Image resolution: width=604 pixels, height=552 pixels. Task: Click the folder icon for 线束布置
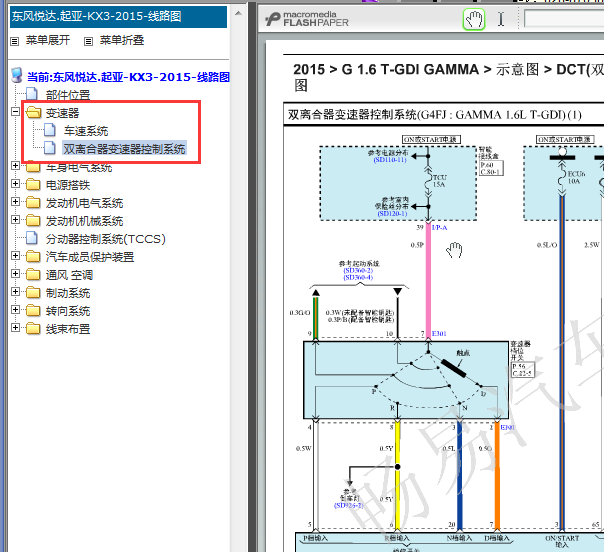pyautogui.click(x=33, y=329)
